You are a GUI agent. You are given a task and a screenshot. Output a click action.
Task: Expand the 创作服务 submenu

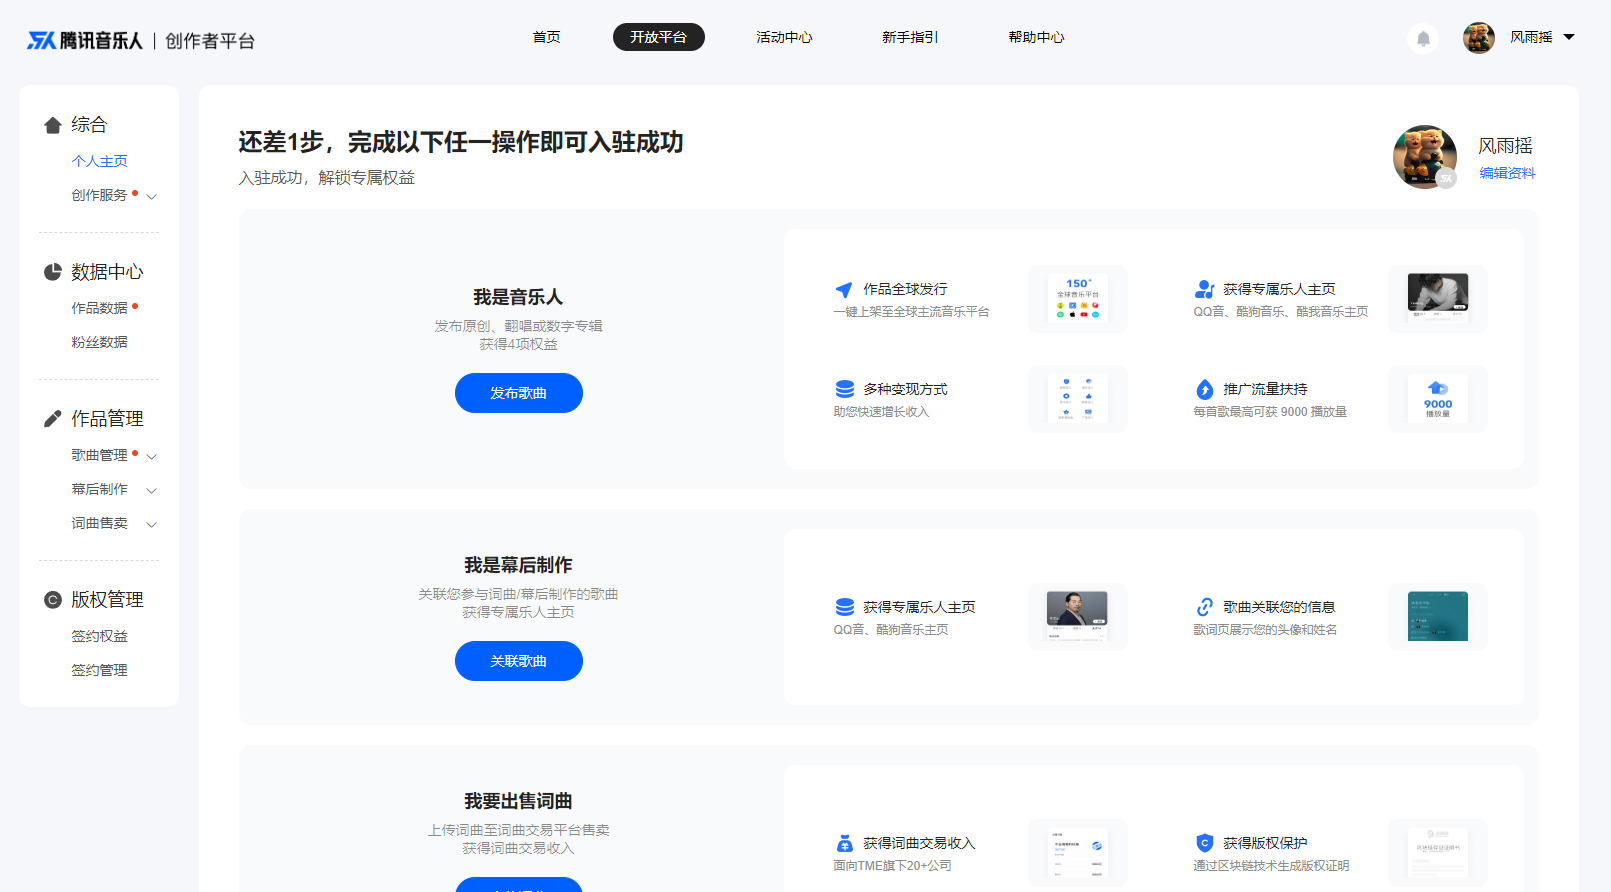(152, 196)
